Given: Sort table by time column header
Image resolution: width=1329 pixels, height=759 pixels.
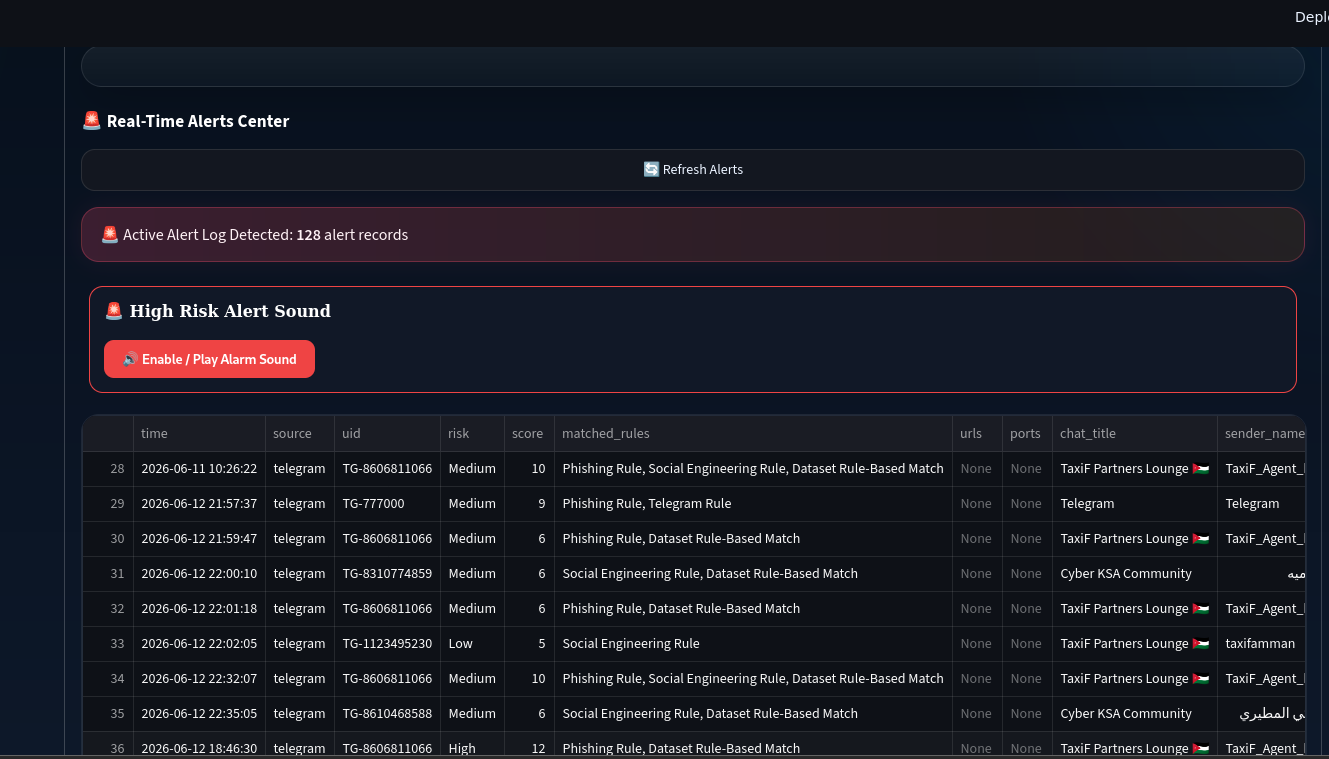Looking at the screenshot, I should tap(199, 433).
